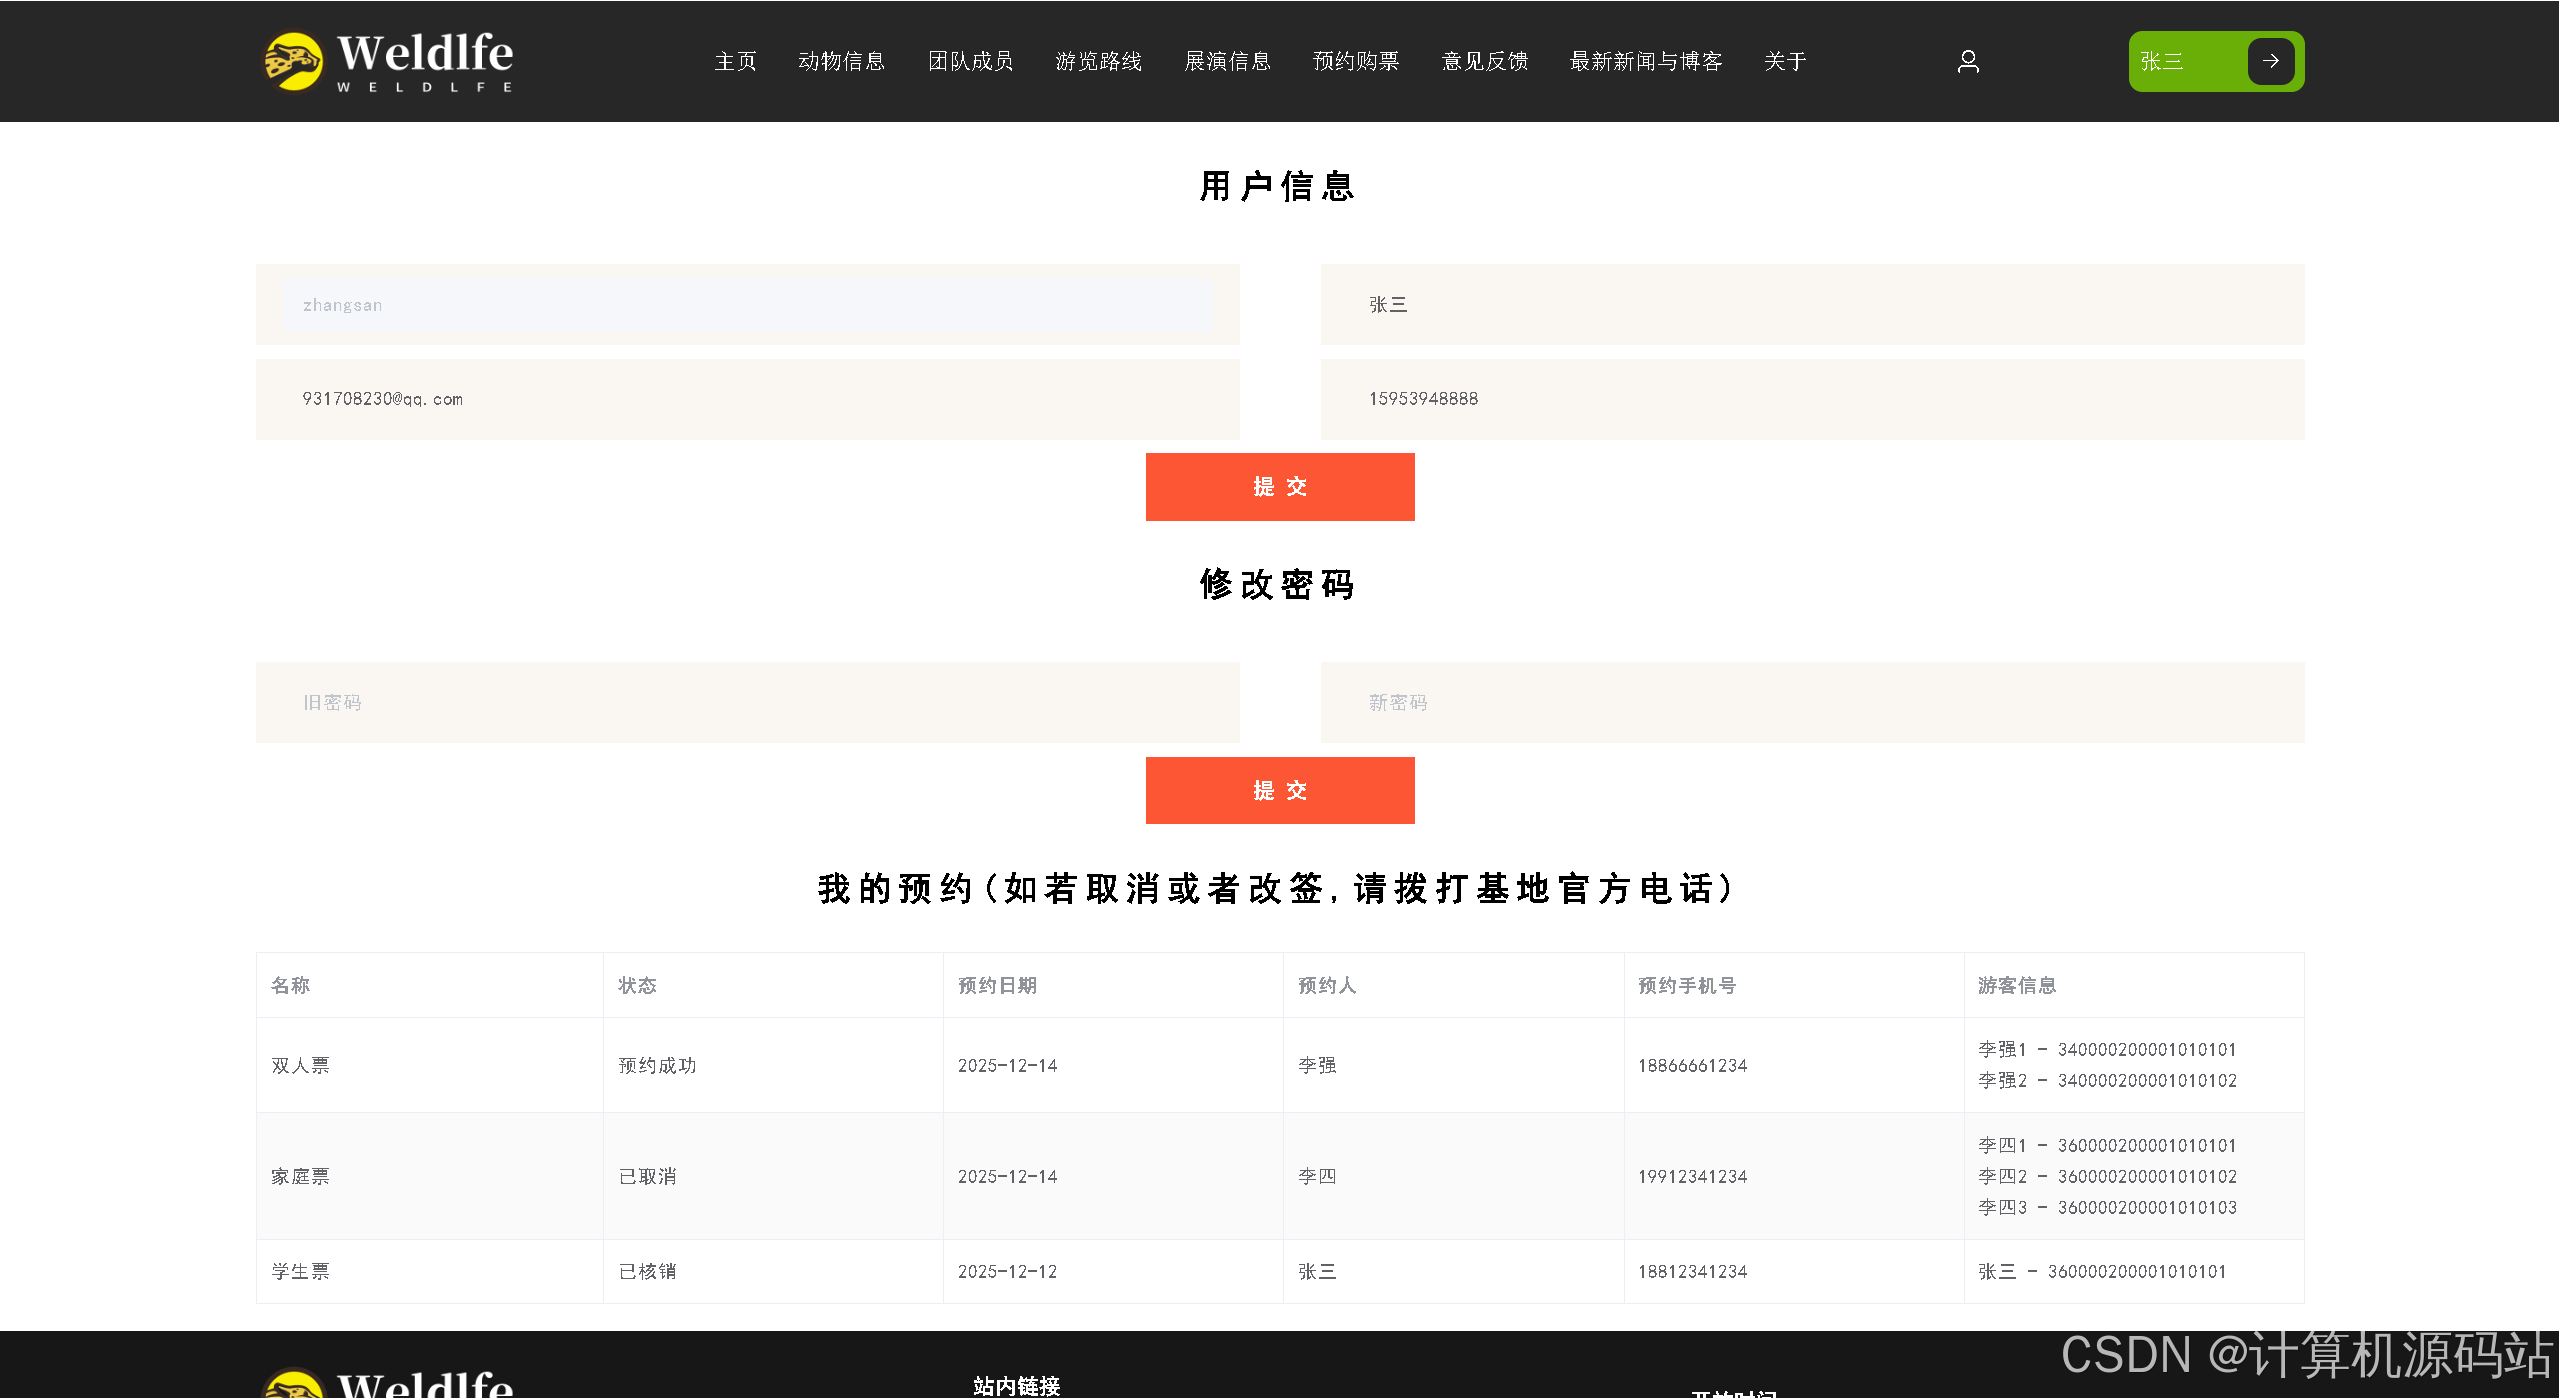Click the 2025-12-14 date in 家庭票 row
Viewport: 2559px width, 1398px height.
(x=1007, y=1176)
